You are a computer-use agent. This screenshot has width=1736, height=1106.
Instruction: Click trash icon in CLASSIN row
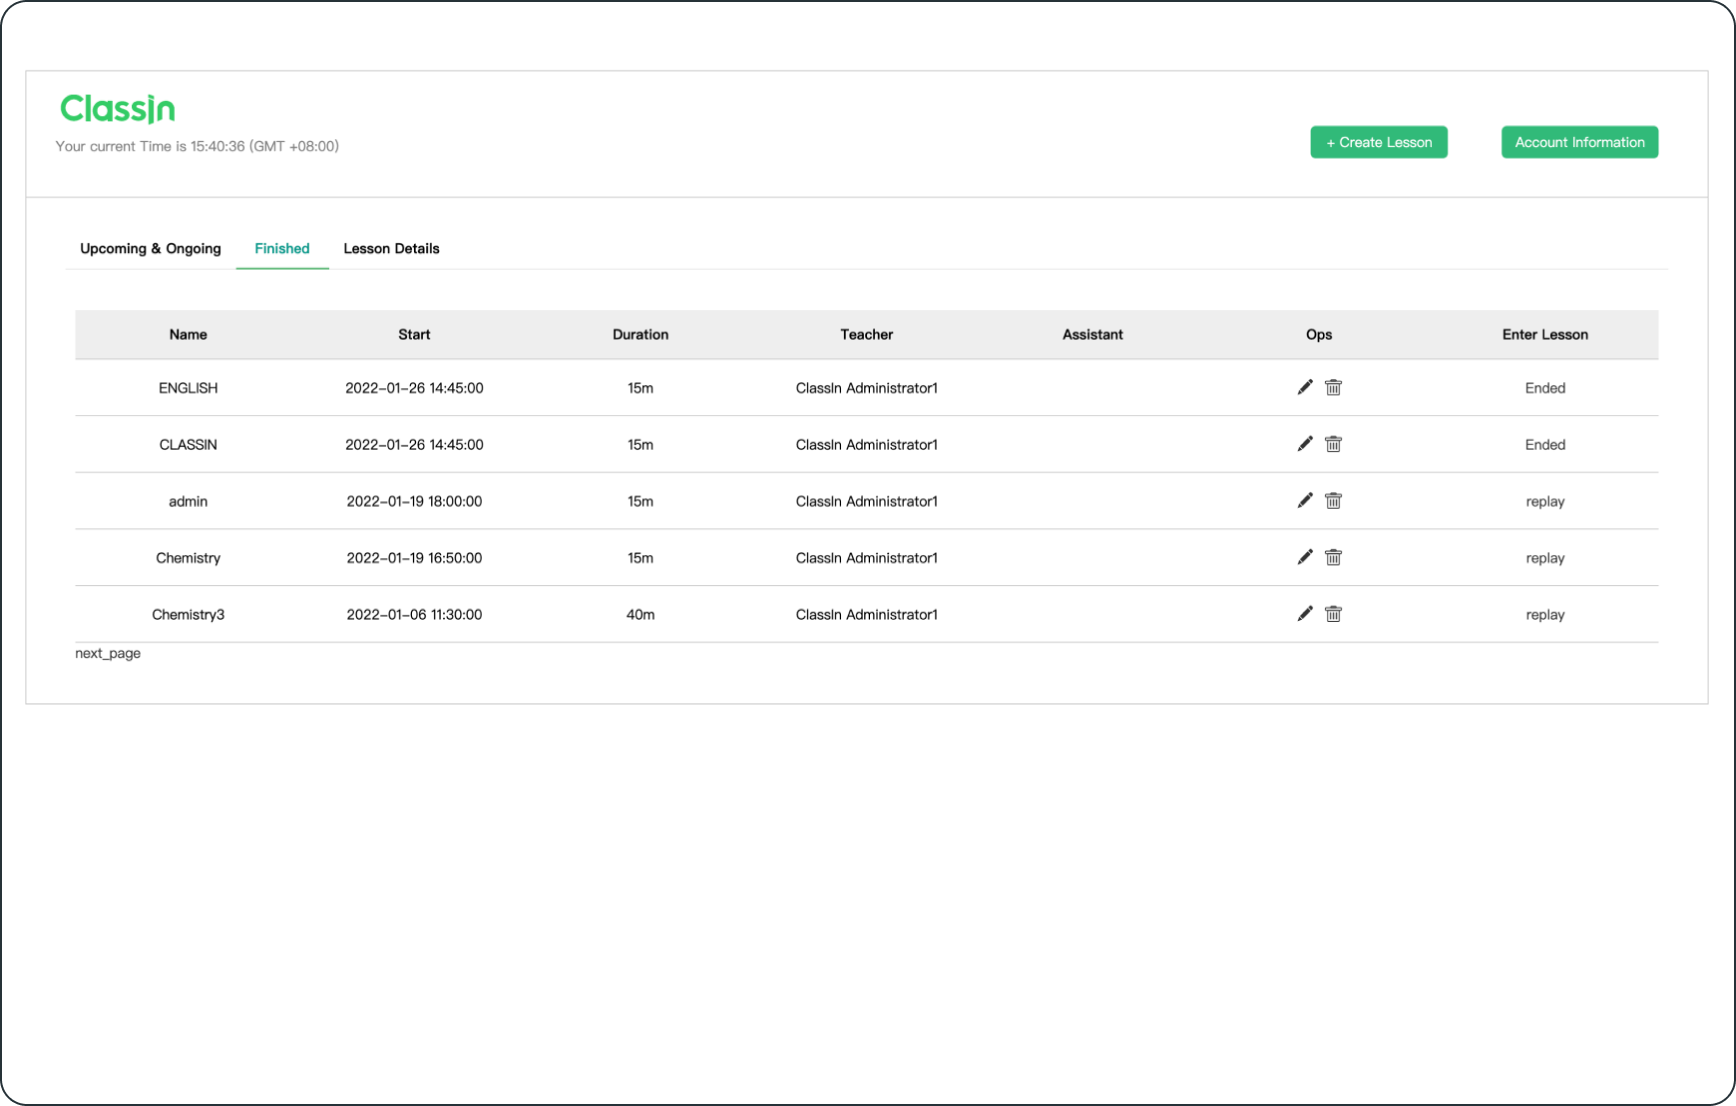pyautogui.click(x=1333, y=444)
